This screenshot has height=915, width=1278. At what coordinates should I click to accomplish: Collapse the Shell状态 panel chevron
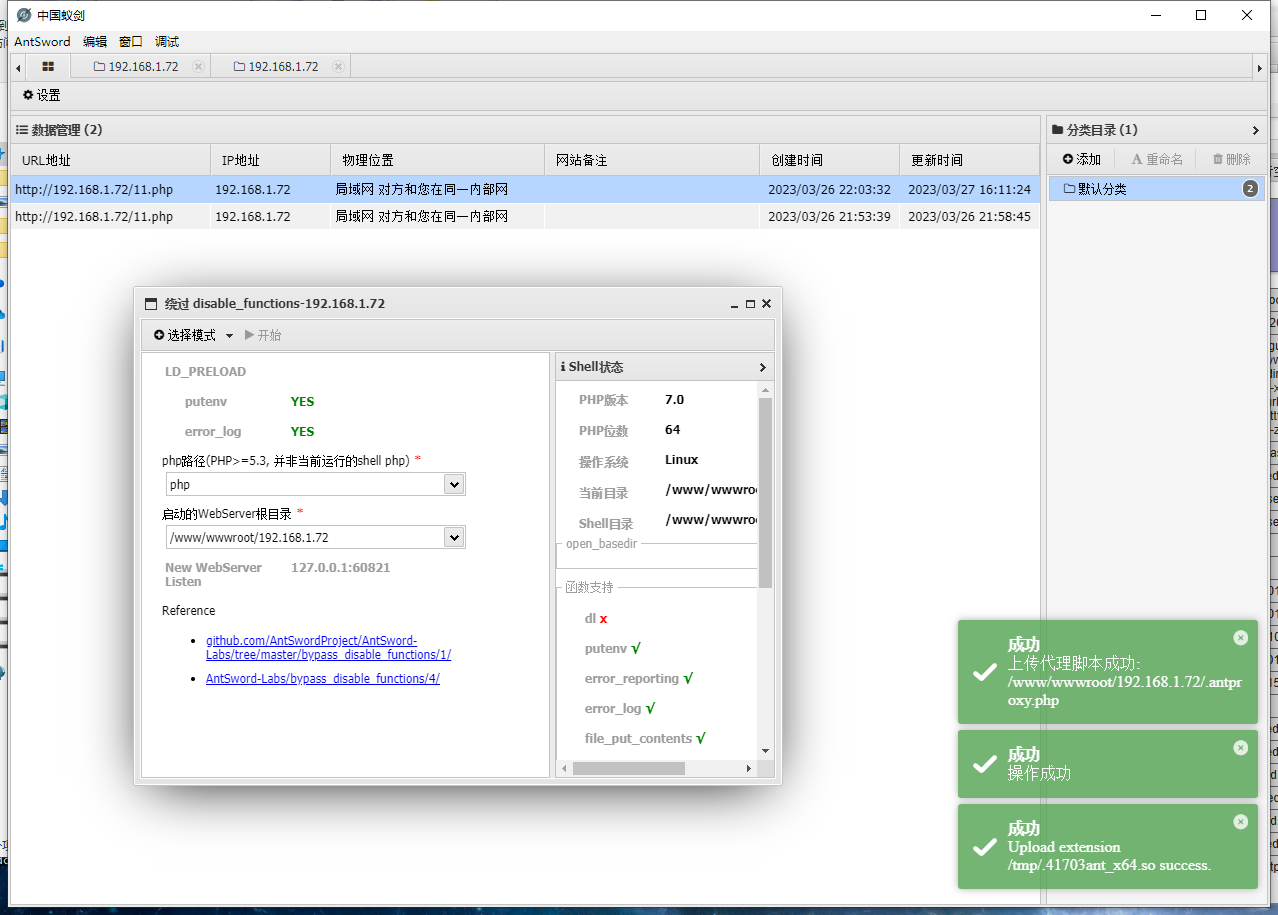(x=763, y=367)
